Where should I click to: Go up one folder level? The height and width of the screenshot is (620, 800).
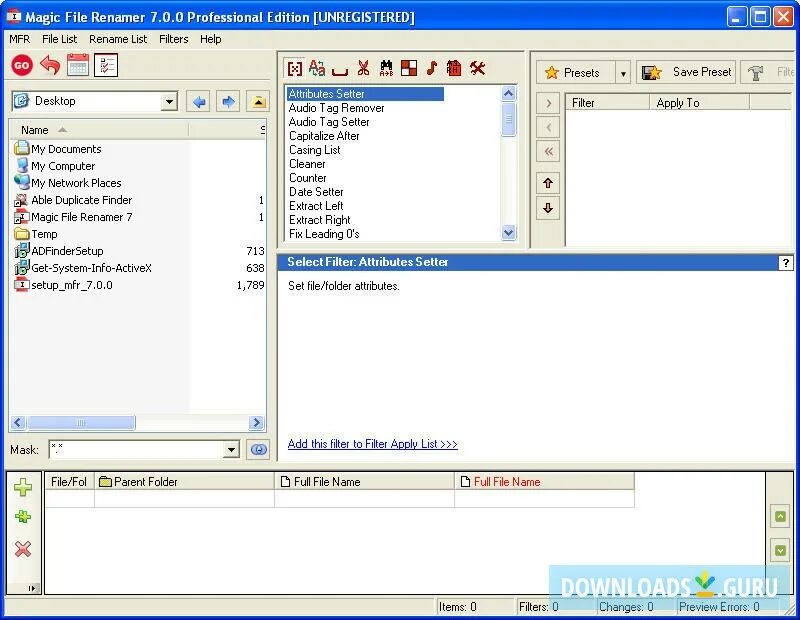coord(258,102)
